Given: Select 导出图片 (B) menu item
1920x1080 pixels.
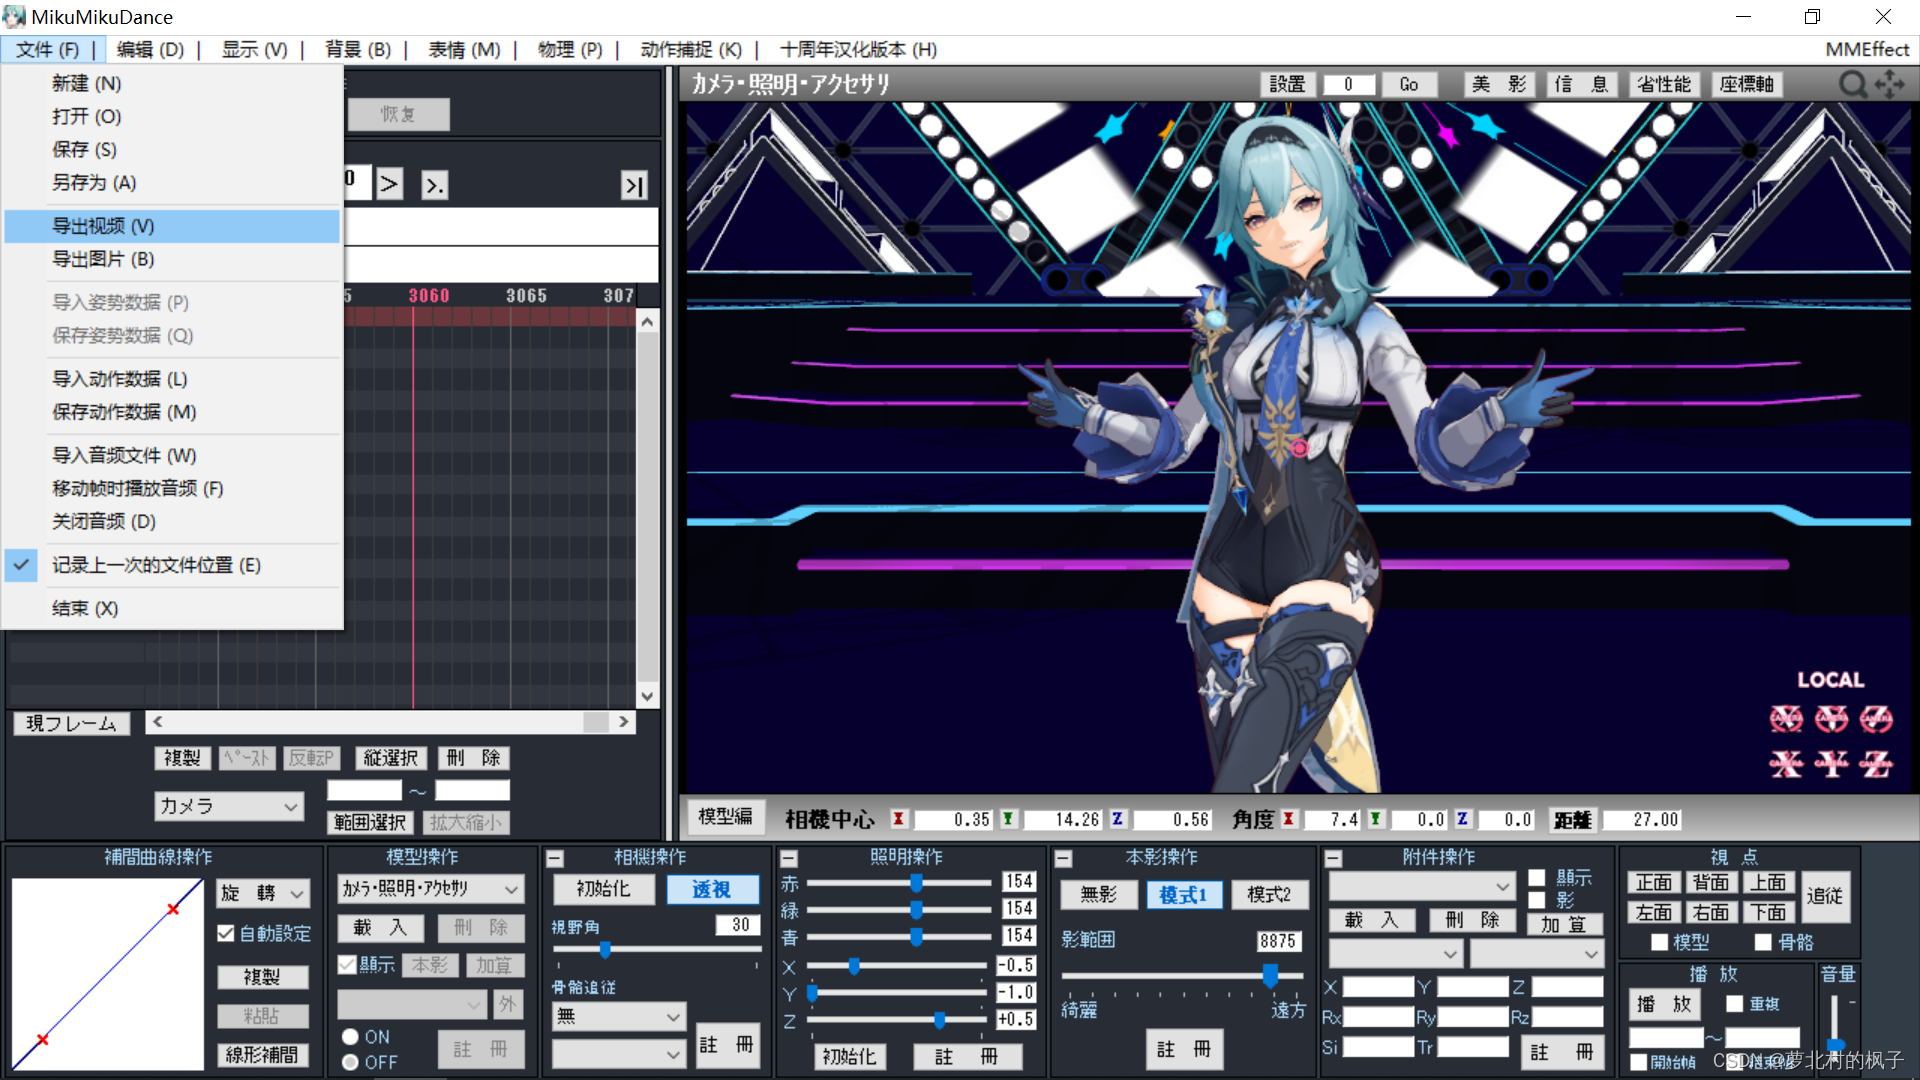Looking at the screenshot, I should point(172,259).
